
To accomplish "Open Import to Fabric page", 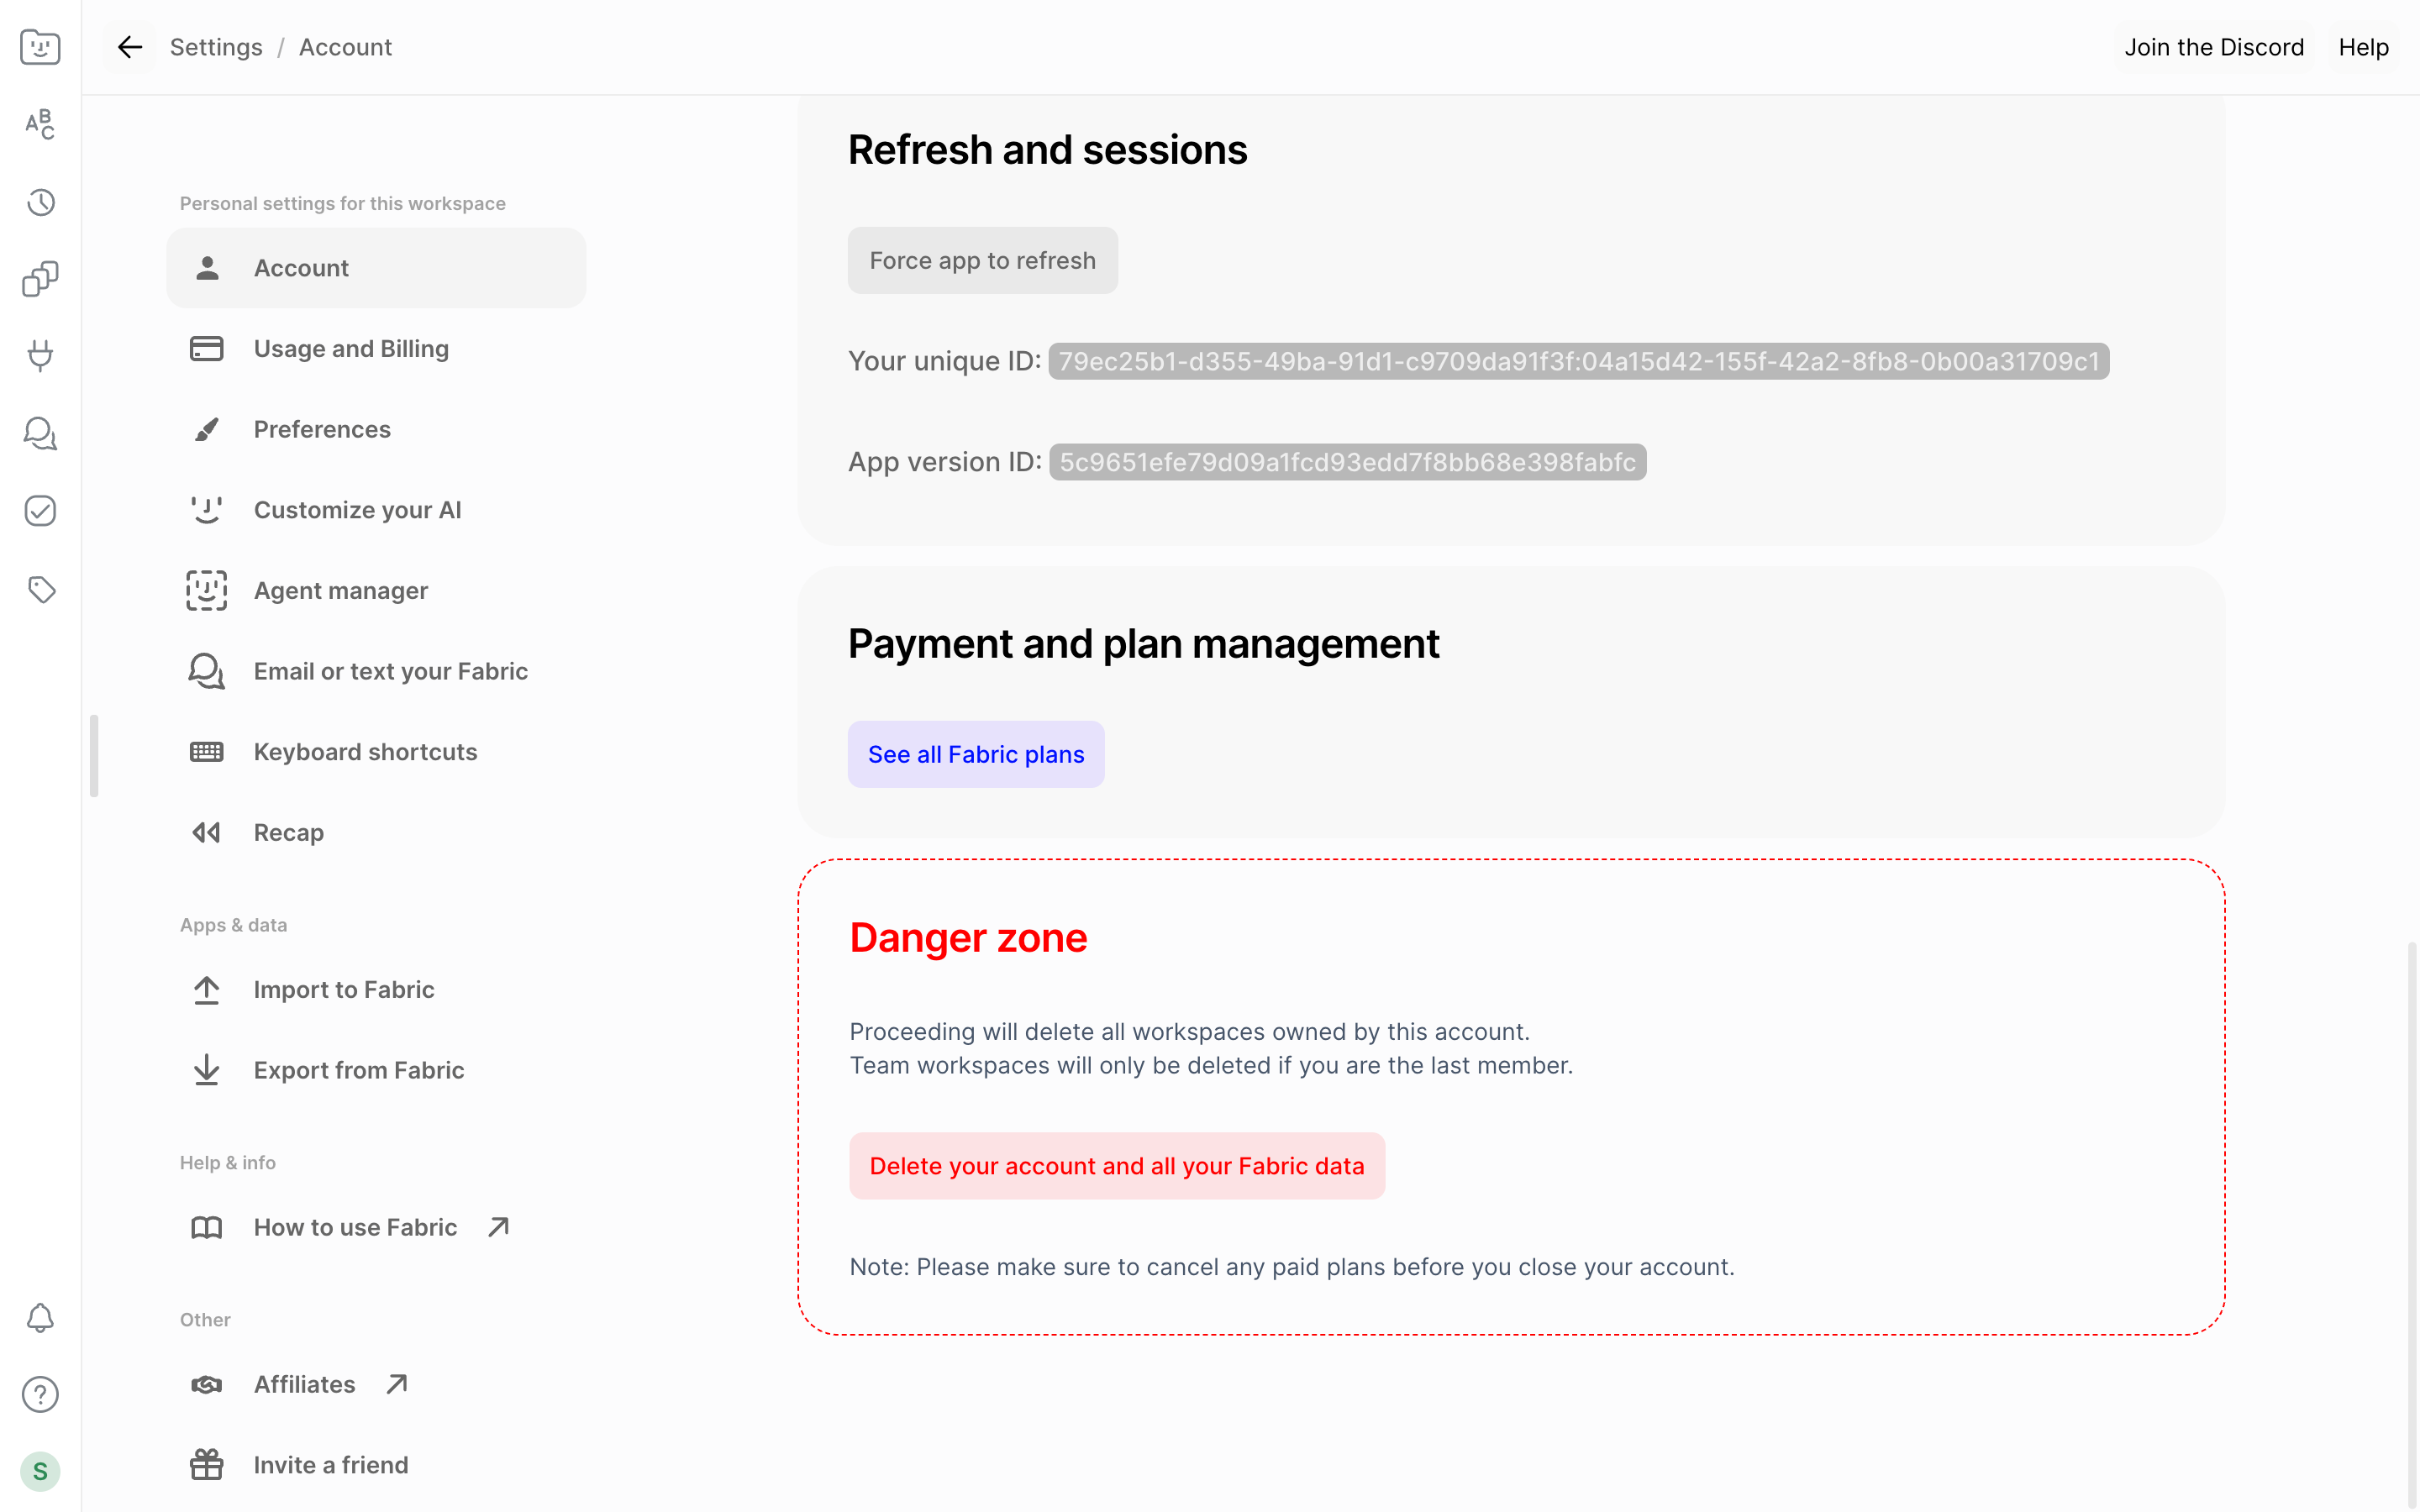I will [376, 990].
